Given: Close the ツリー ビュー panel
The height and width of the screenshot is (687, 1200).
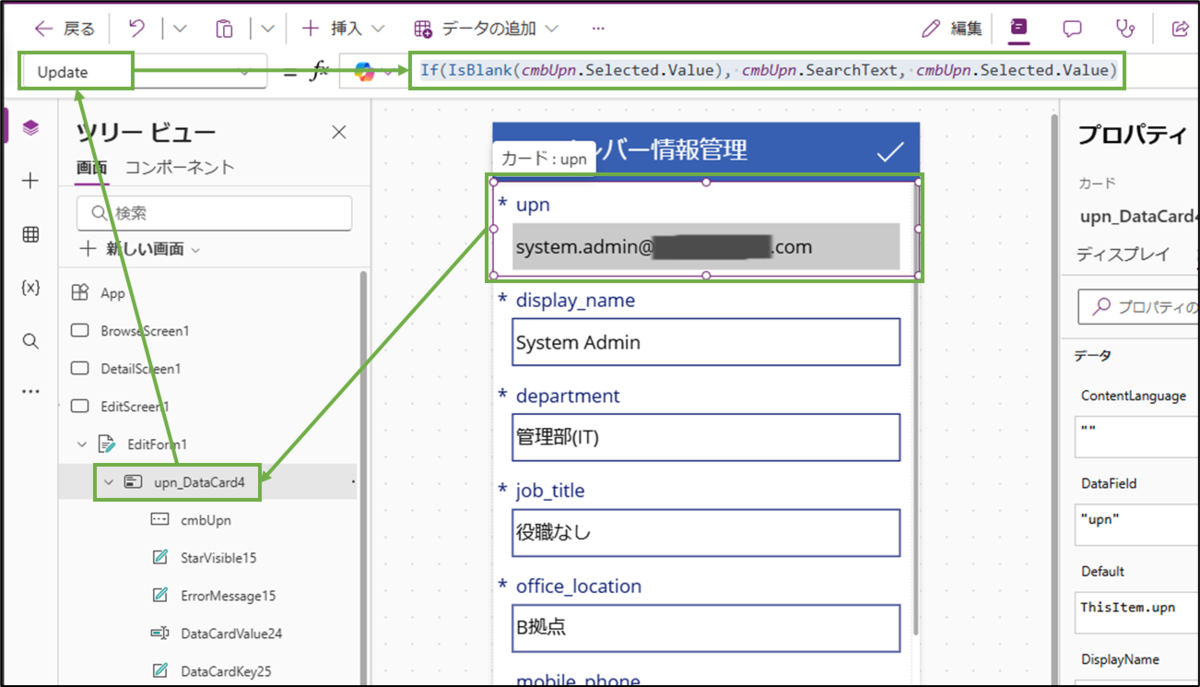Looking at the screenshot, I should click(x=339, y=132).
